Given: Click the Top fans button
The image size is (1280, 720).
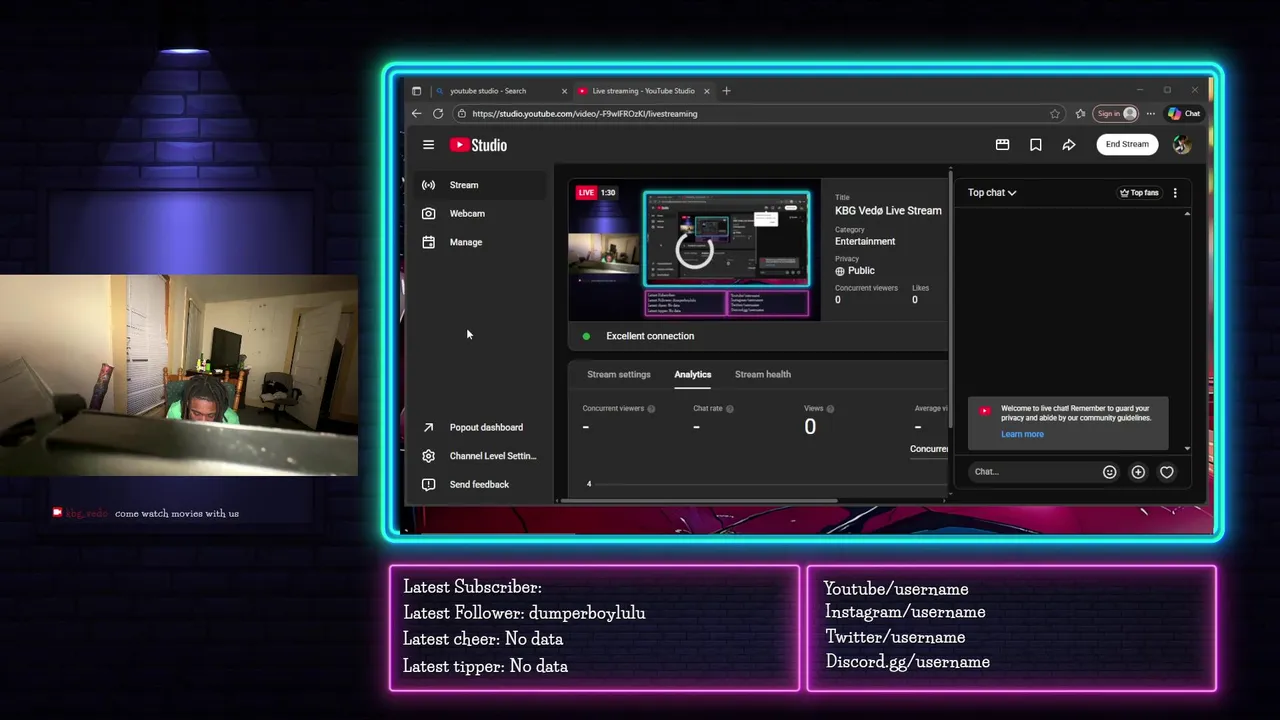Looking at the screenshot, I should (1139, 192).
